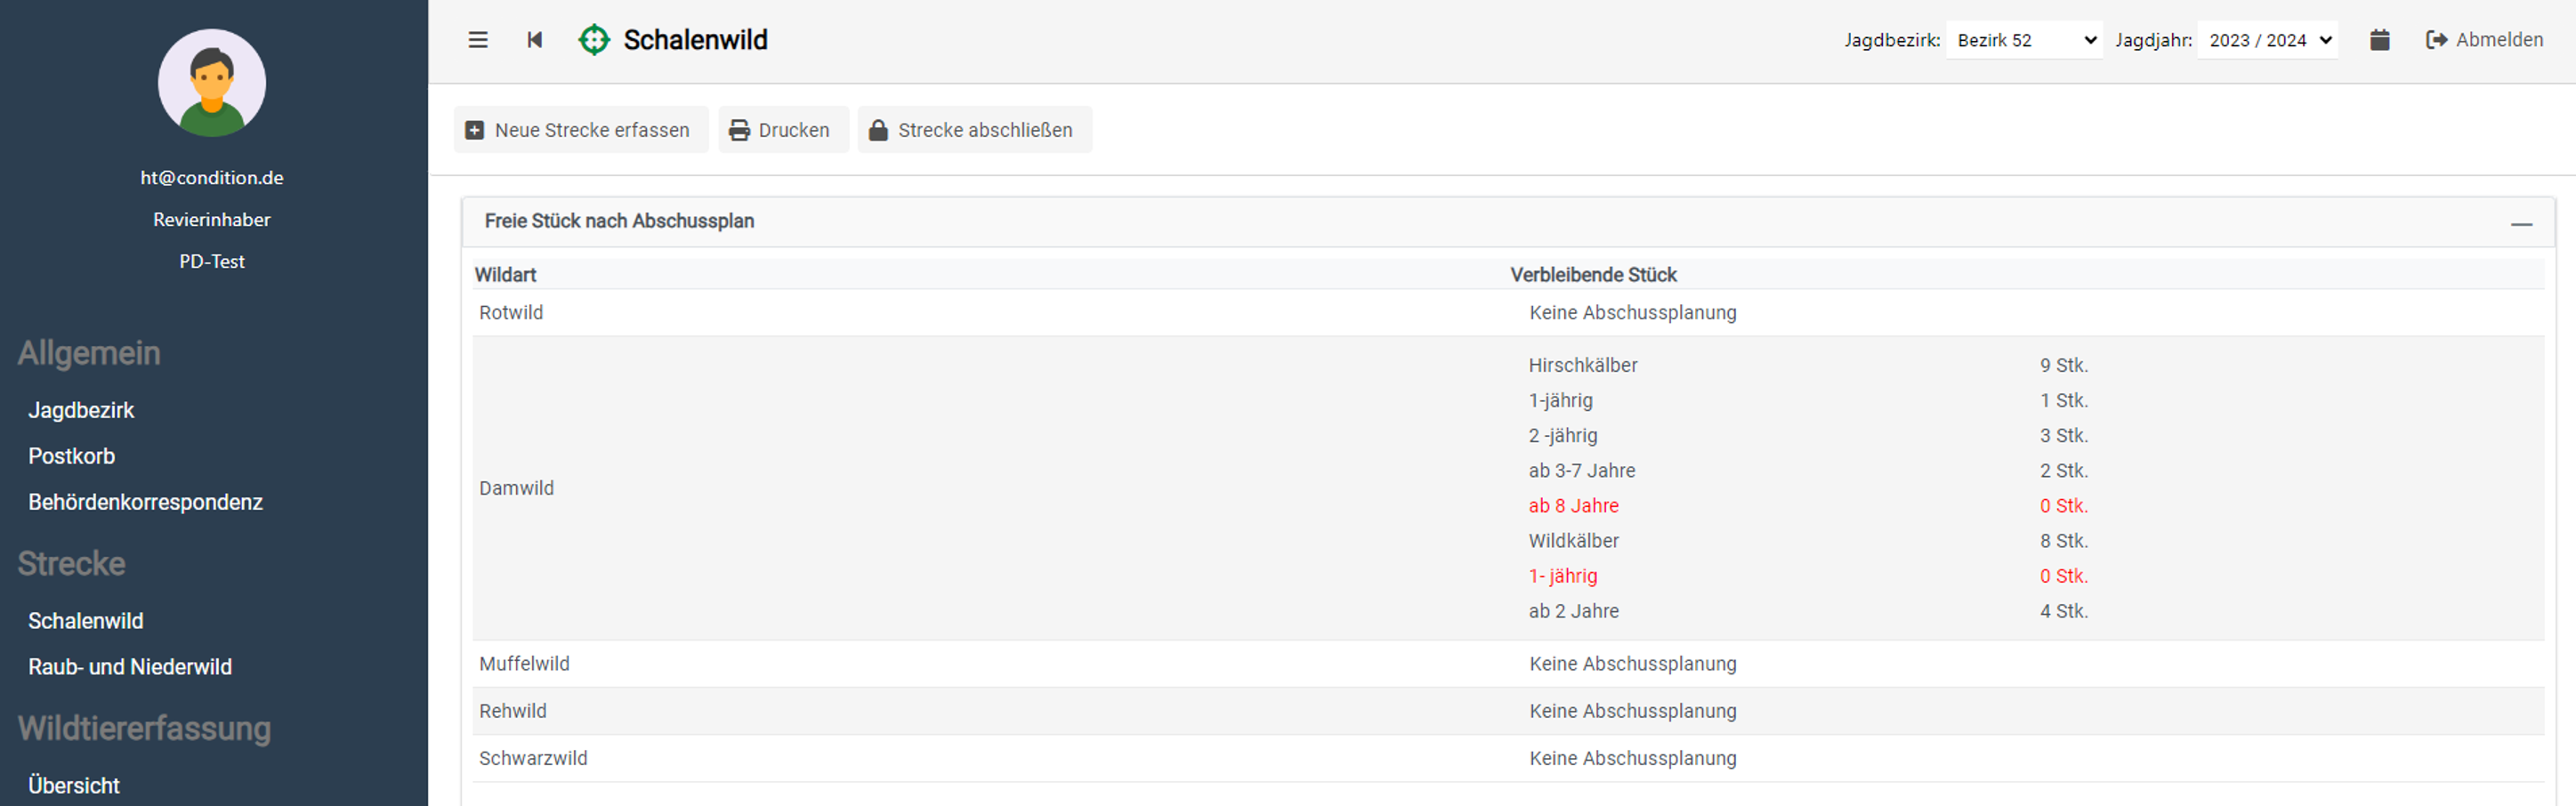Click the printer icon for Drucken
The image size is (2576, 806).
pyautogui.click(x=739, y=130)
